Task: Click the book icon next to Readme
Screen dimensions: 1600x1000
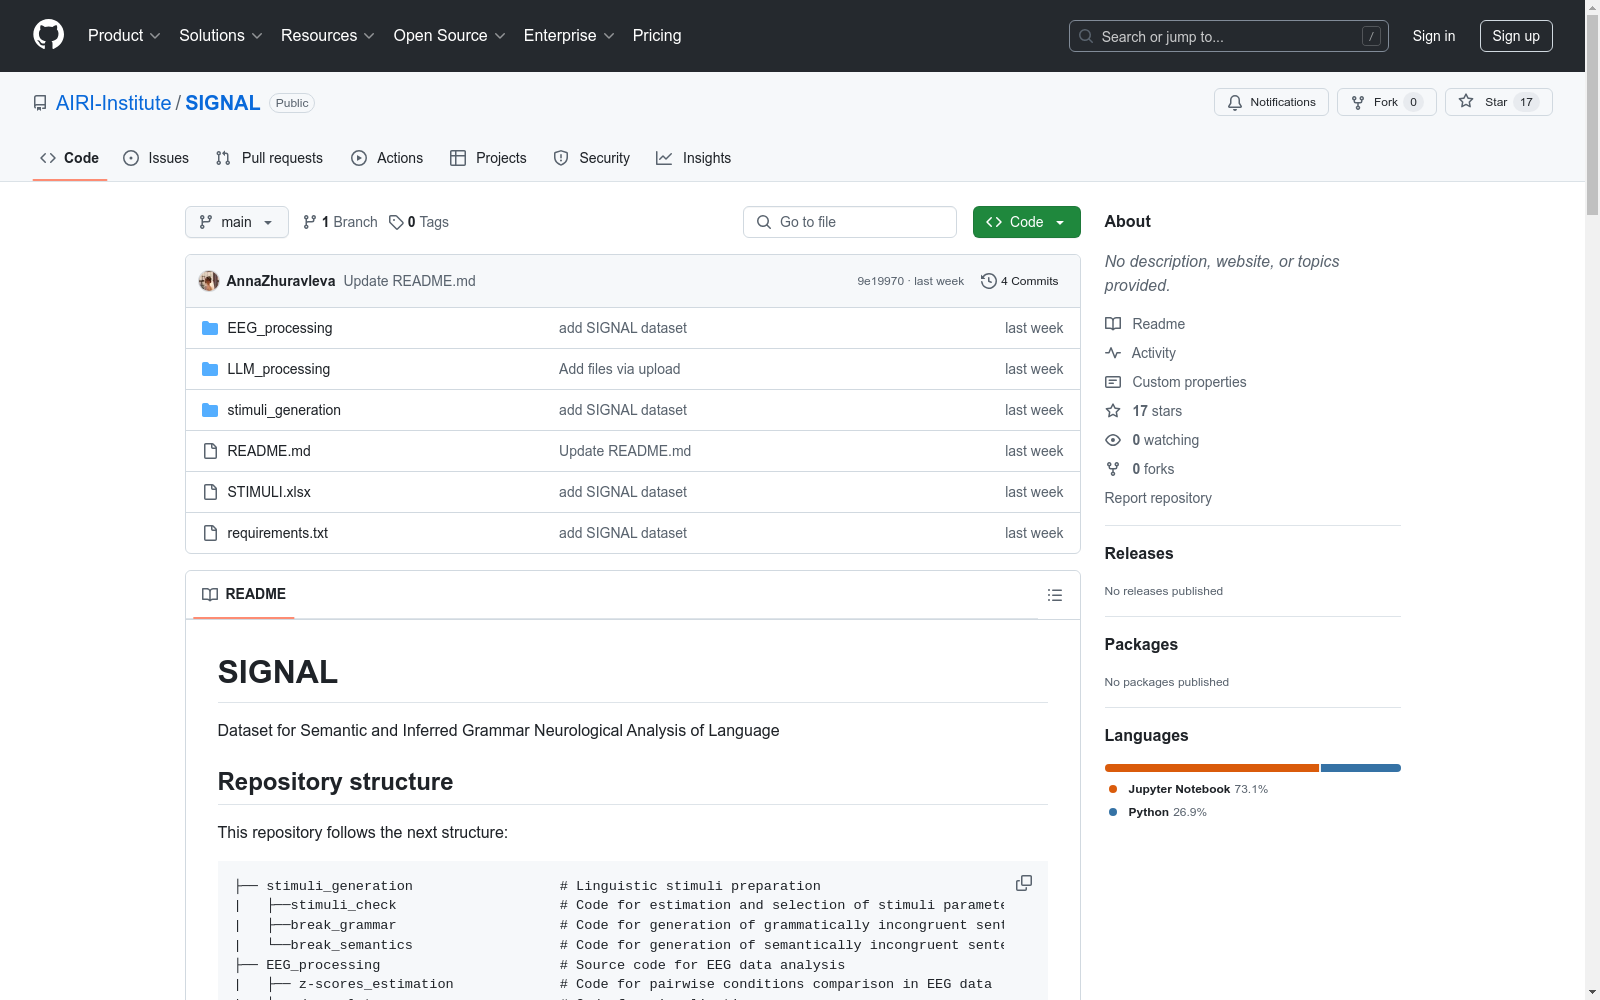Action: click(x=1113, y=324)
